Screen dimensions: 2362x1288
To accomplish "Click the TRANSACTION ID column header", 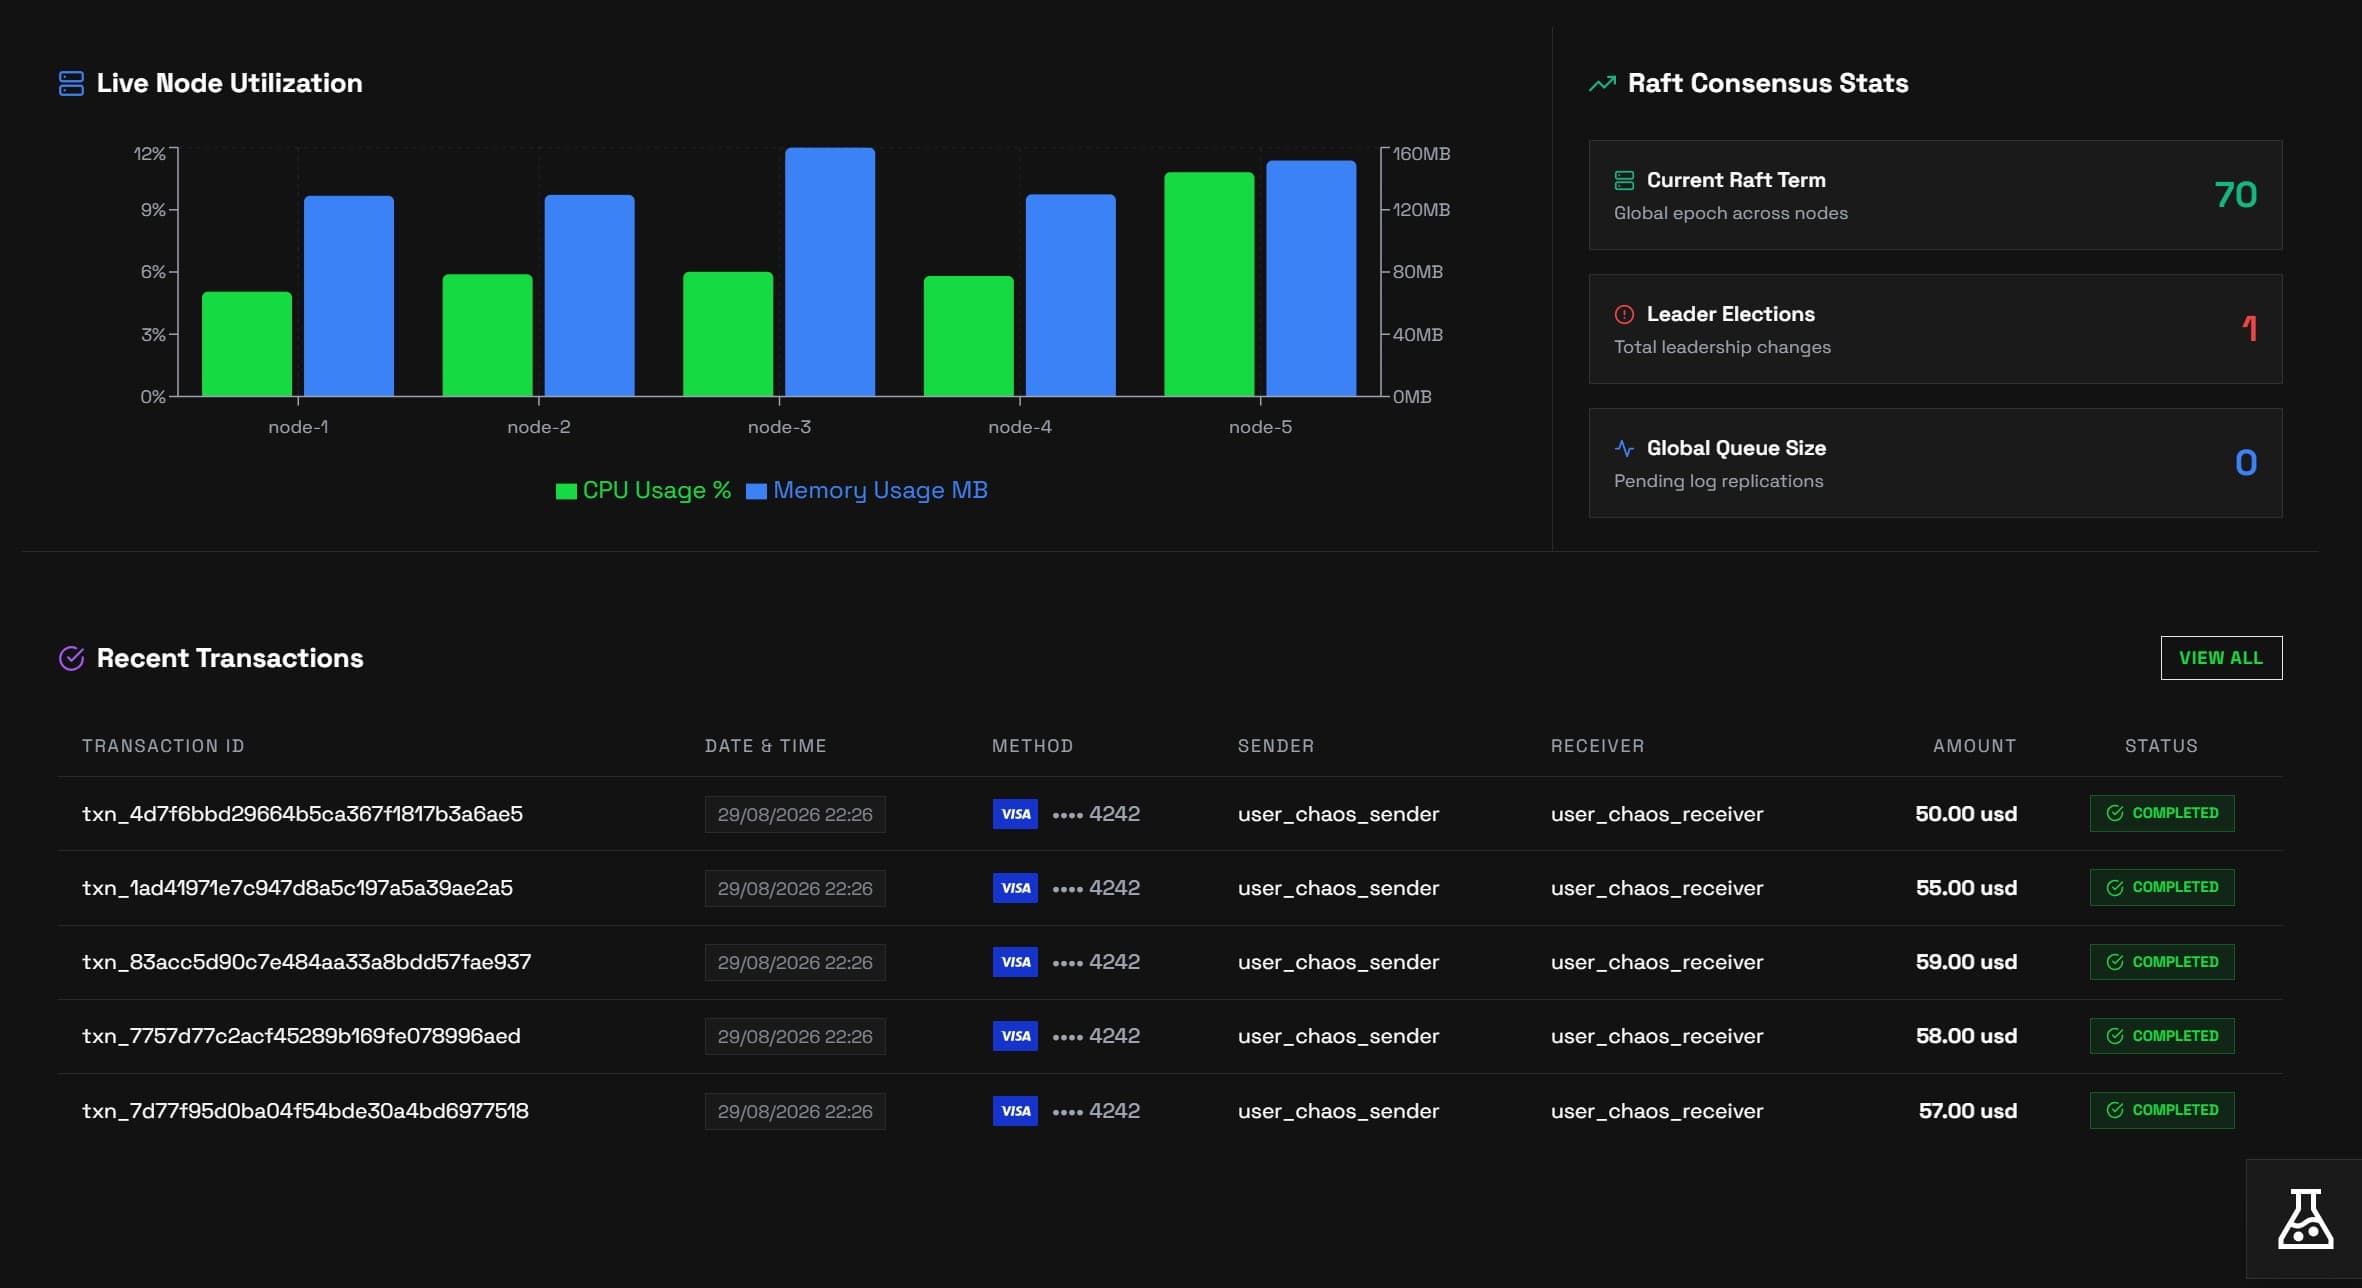I will pos(163,746).
